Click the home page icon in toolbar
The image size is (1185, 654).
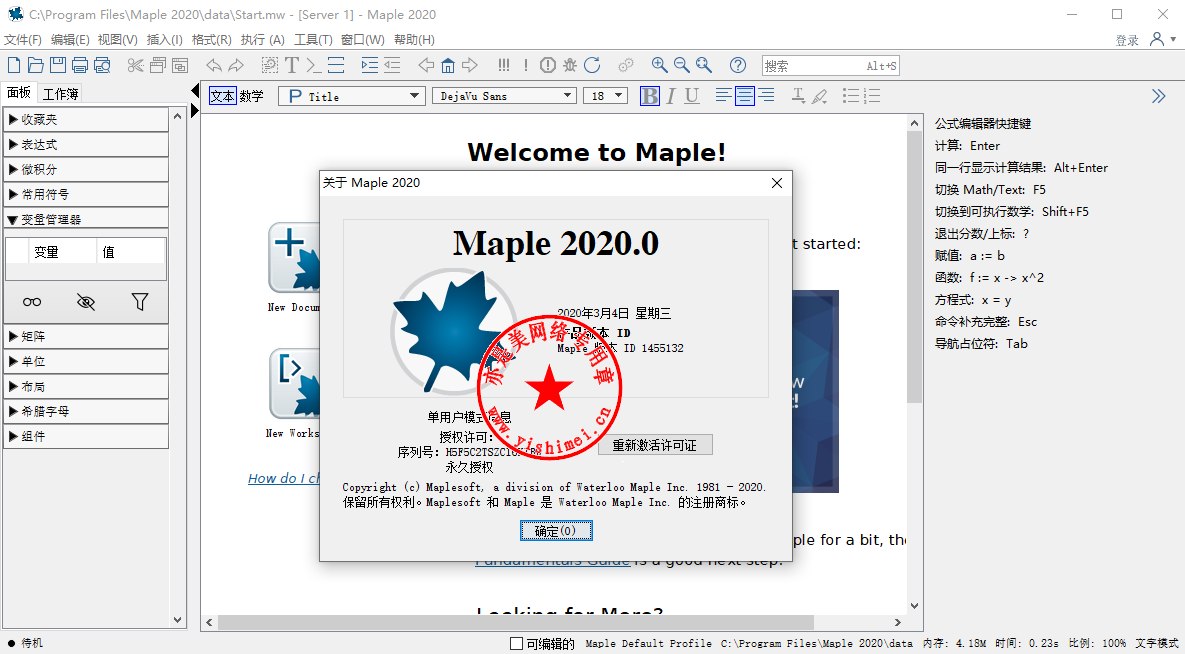(448, 65)
